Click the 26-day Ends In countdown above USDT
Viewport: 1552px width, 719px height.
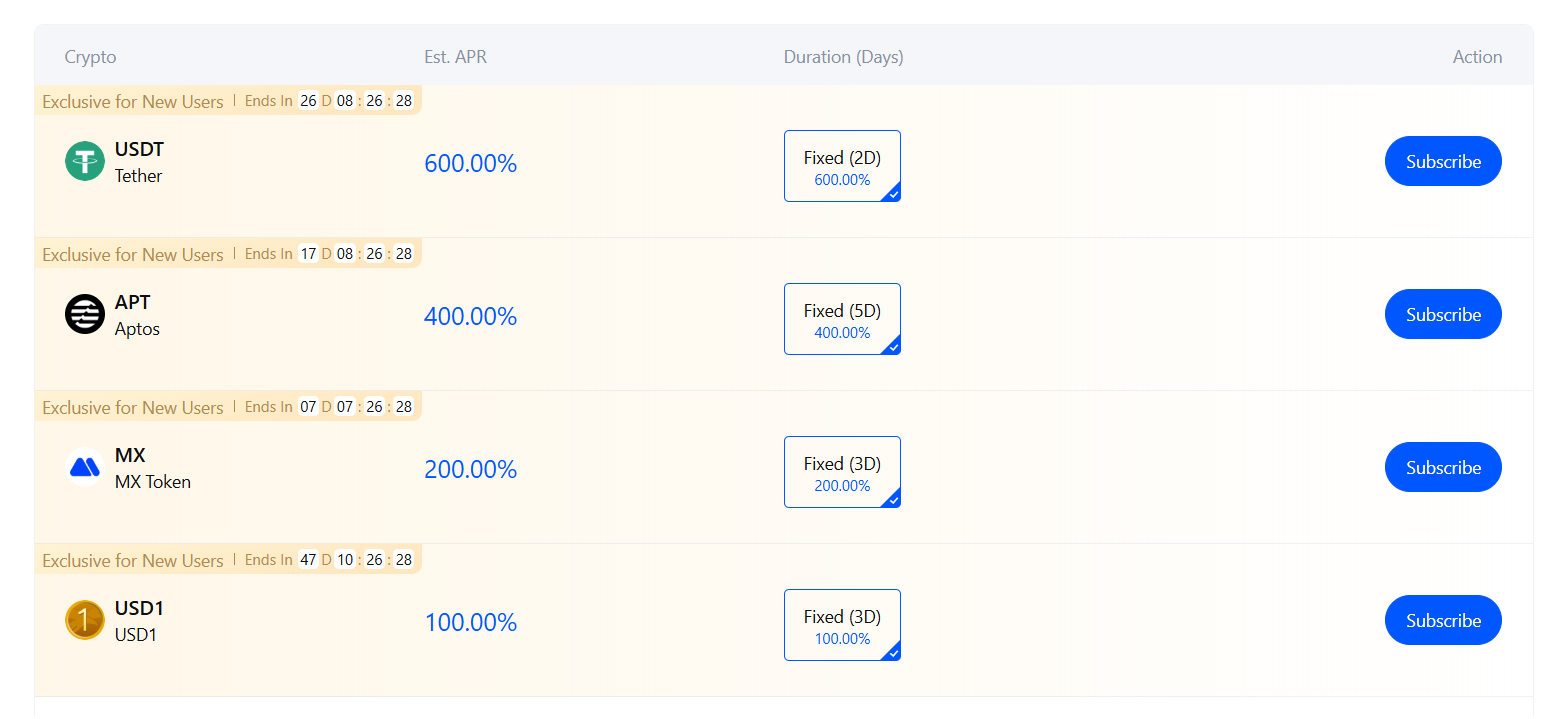pos(329,101)
